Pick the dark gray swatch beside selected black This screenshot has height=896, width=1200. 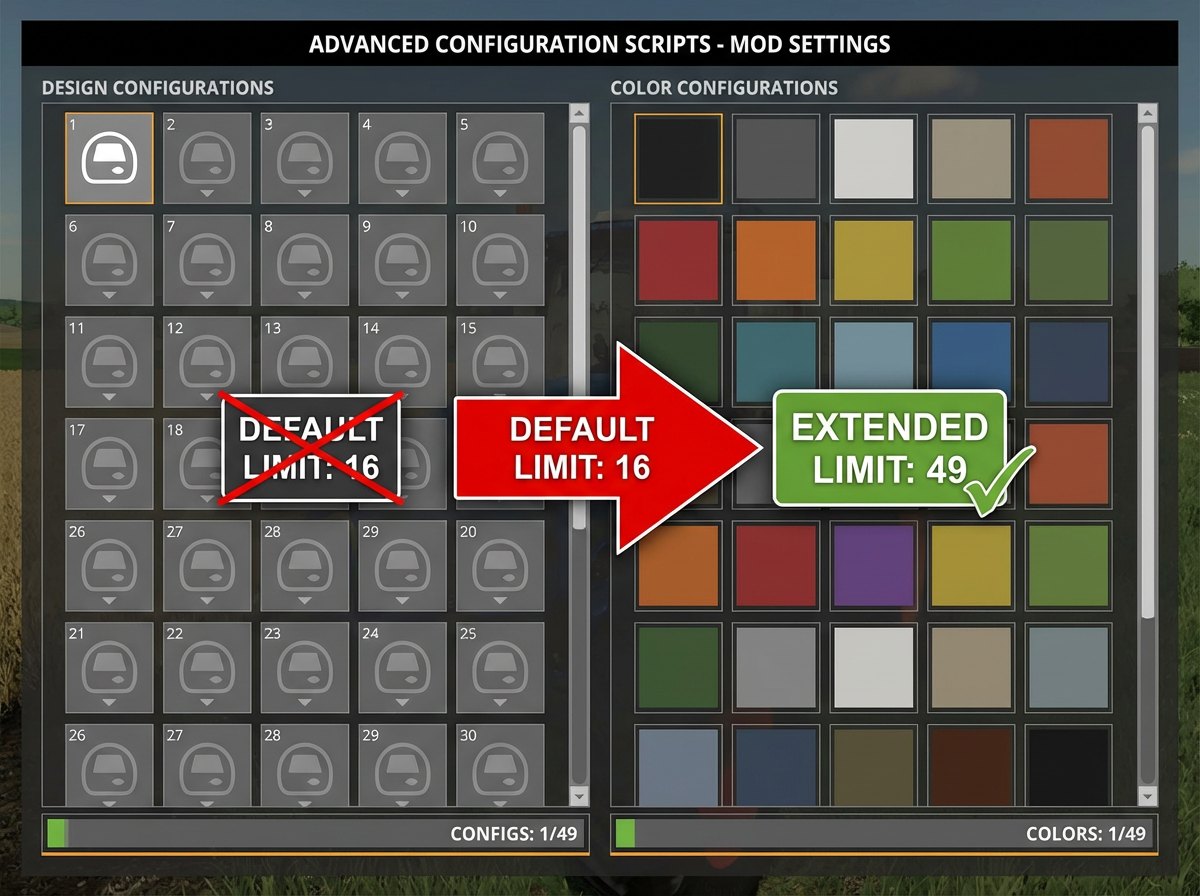click(776, 159)
